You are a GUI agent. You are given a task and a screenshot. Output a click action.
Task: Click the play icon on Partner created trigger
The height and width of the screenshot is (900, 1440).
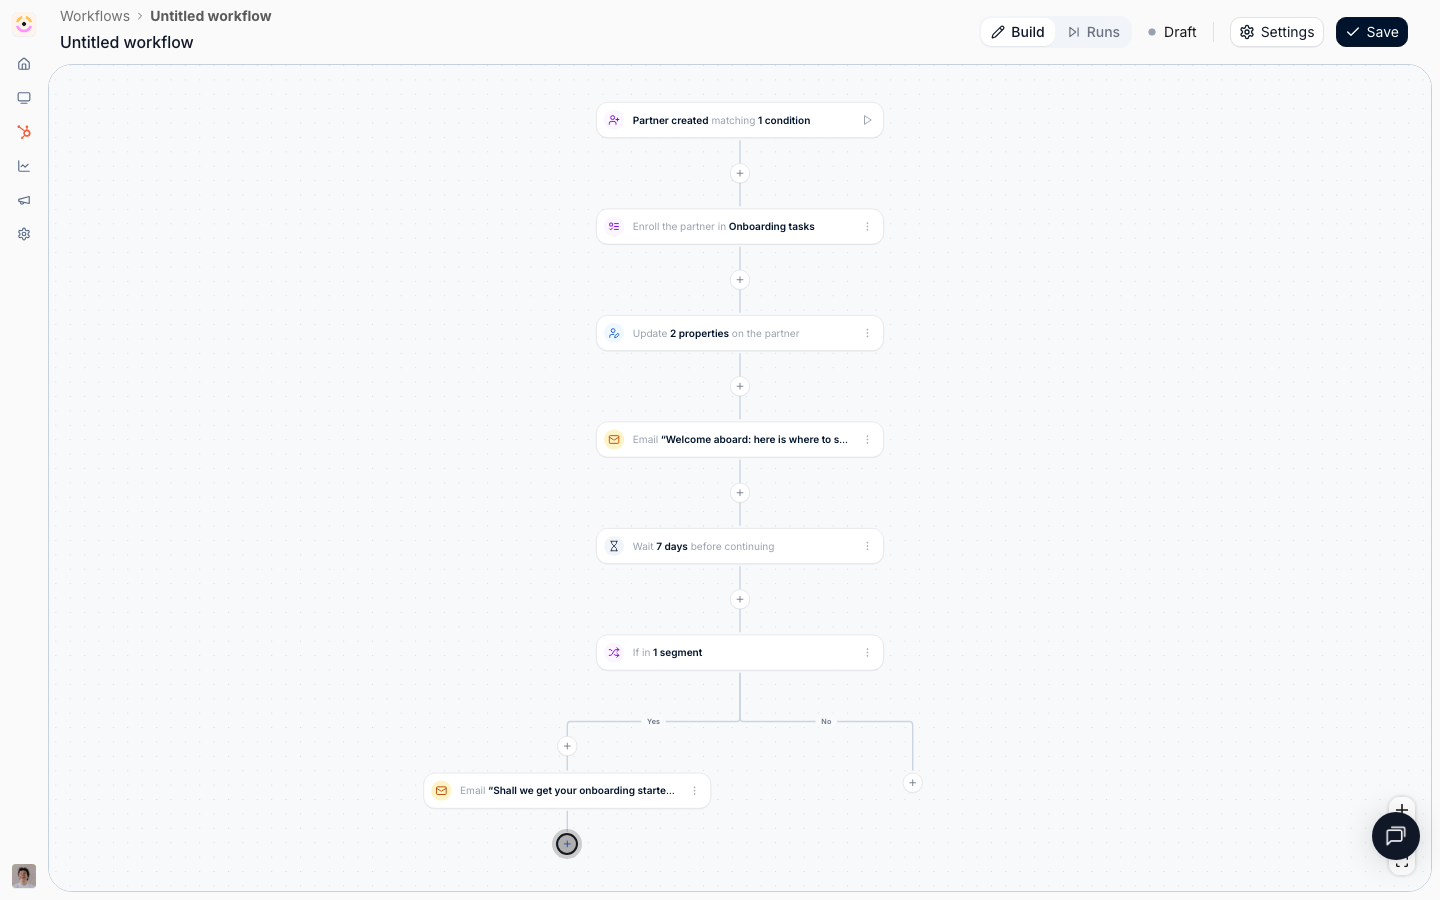[x=867, y=120]
